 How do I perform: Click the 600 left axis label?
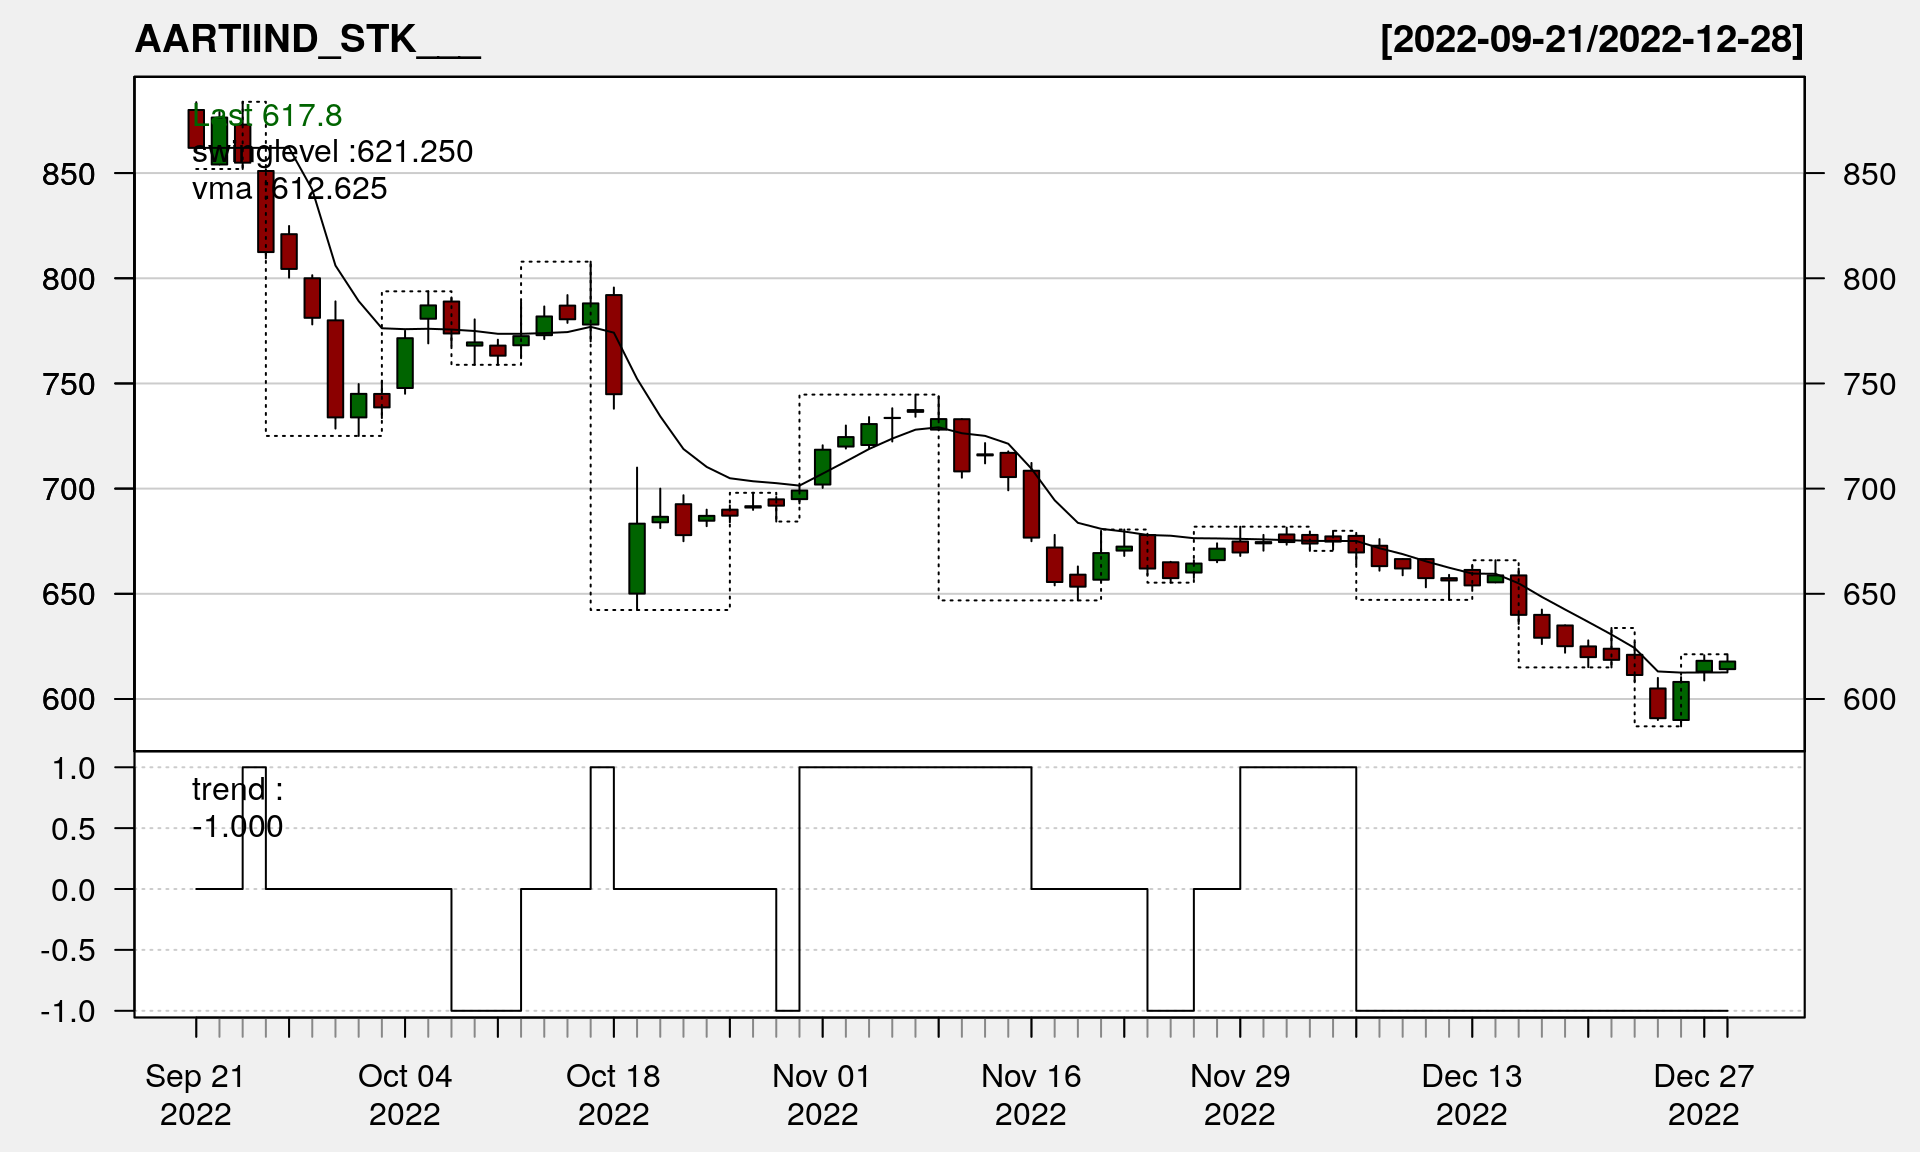[68, 700]
